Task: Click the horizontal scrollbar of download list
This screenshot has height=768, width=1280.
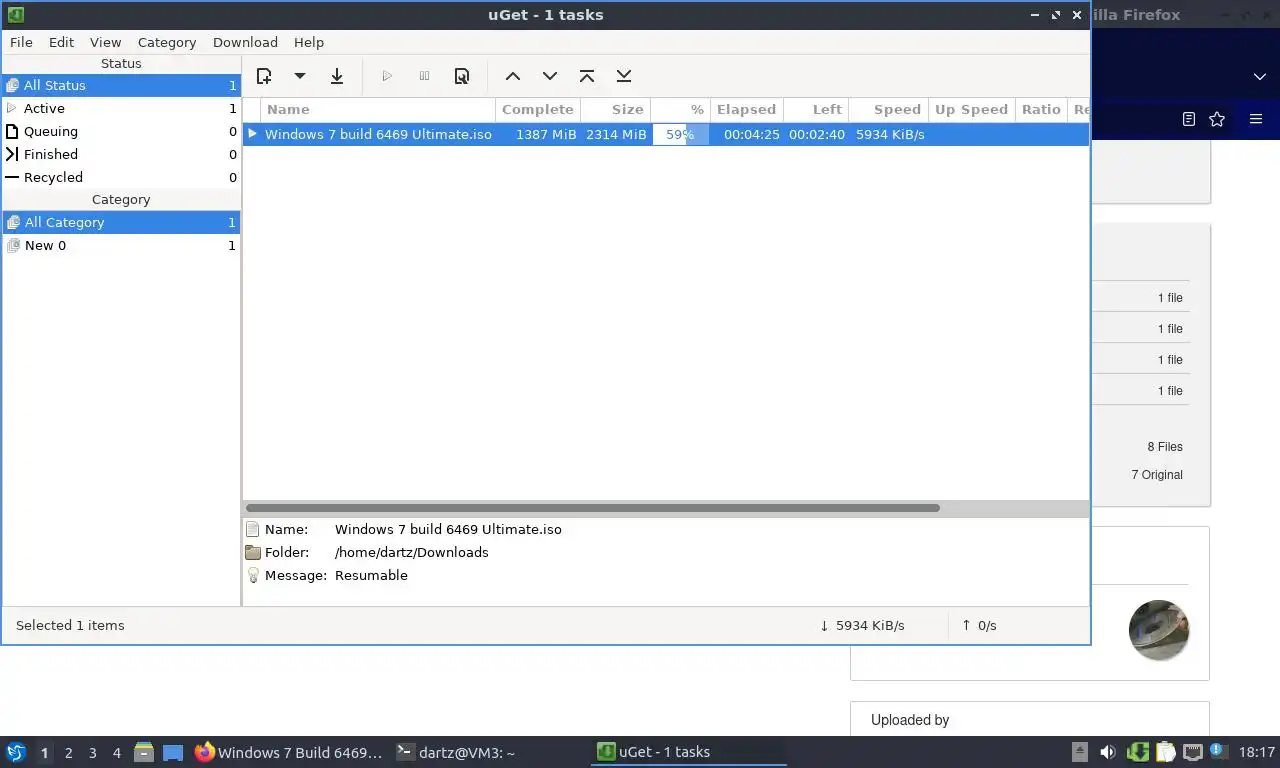Action: coord(593,508)
